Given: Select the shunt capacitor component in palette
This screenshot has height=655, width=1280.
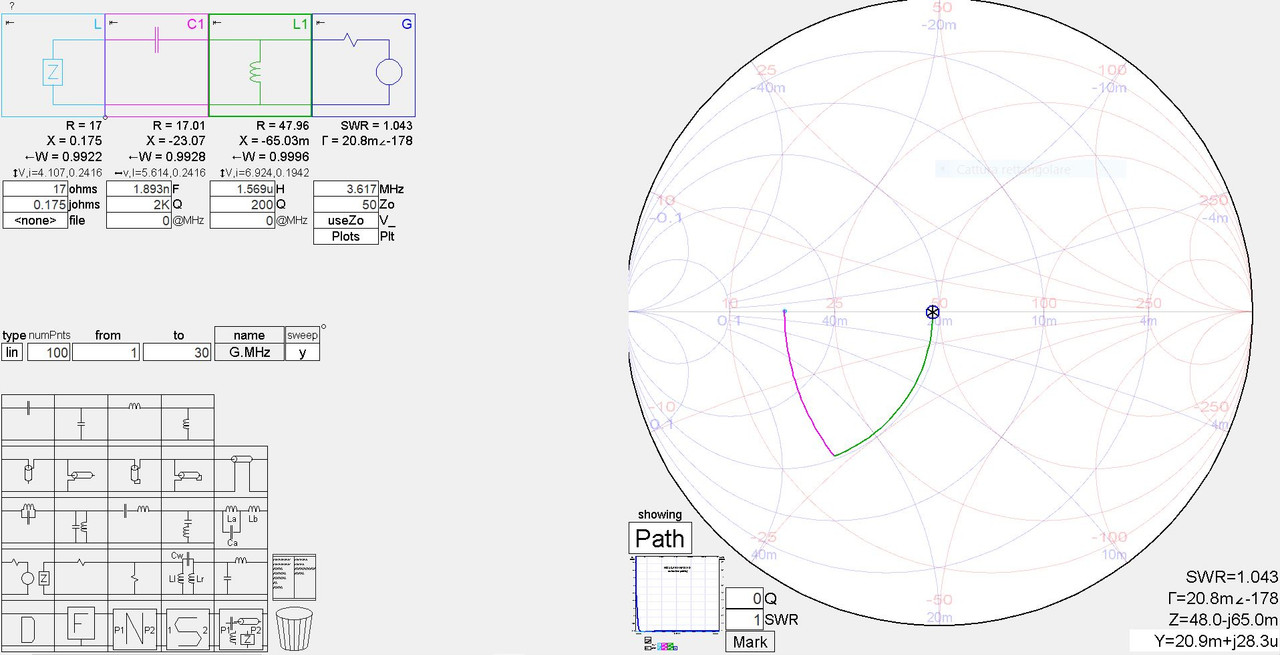Looking at the screenshot, I should pos(81,420).
